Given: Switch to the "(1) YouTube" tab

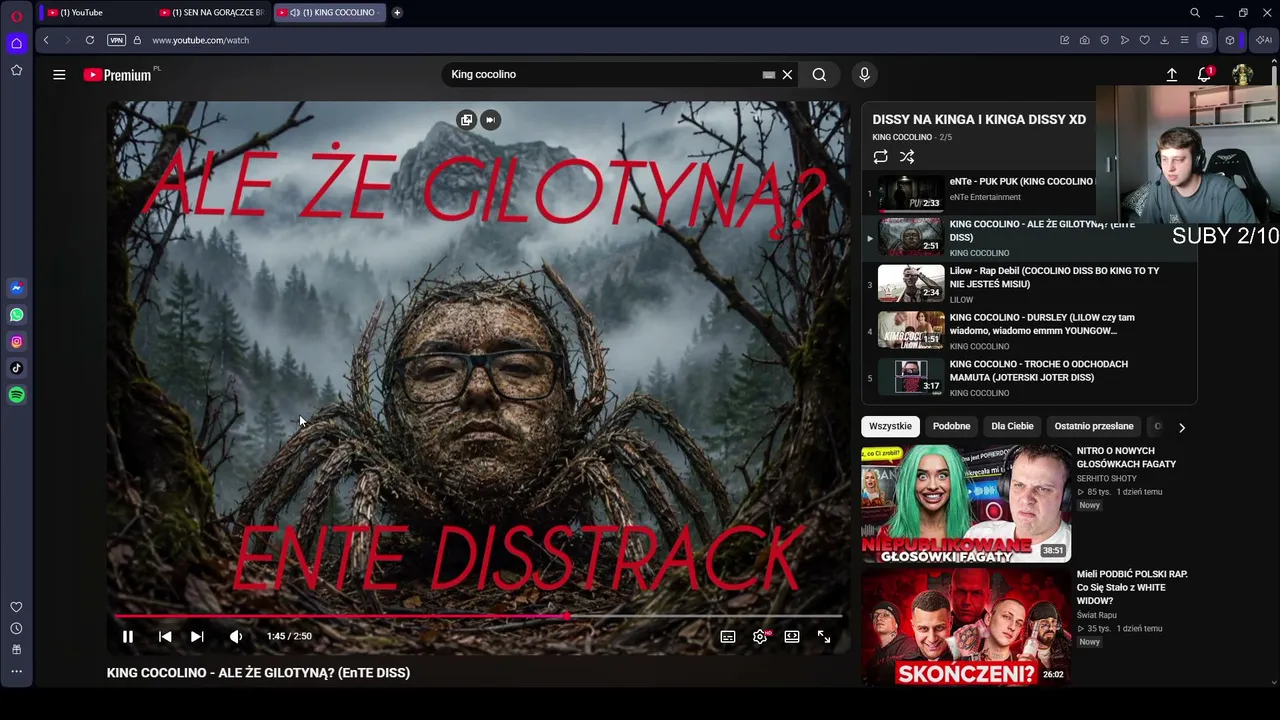Looking at the screenshot, I should coord(95,12).
